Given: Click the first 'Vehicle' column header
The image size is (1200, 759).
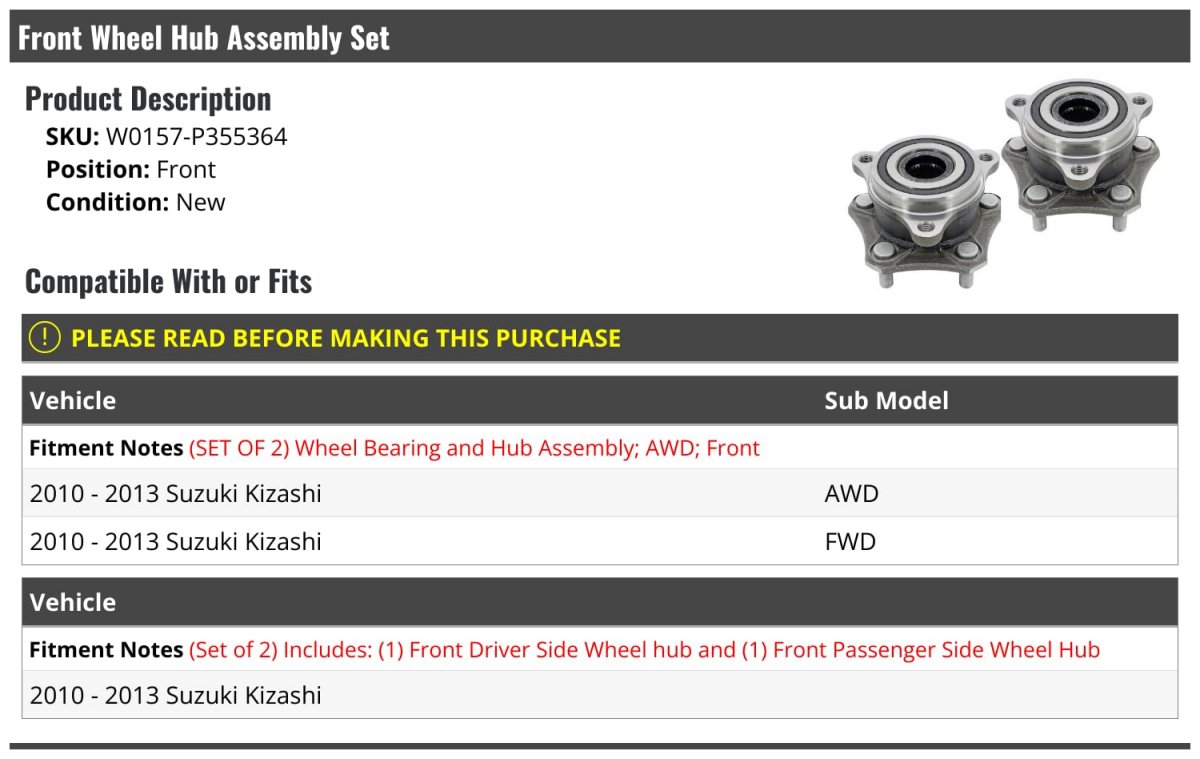Looking at the screenshot, I should click(x=73, y=400).
